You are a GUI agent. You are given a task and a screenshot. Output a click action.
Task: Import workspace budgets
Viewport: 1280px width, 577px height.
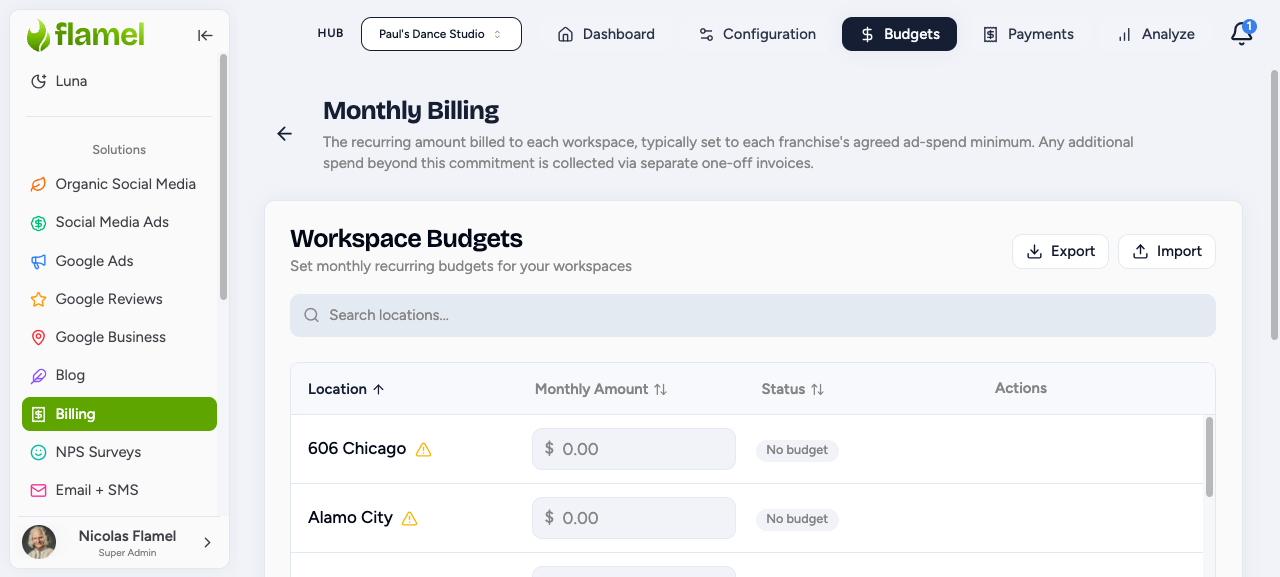(1167, 251)
